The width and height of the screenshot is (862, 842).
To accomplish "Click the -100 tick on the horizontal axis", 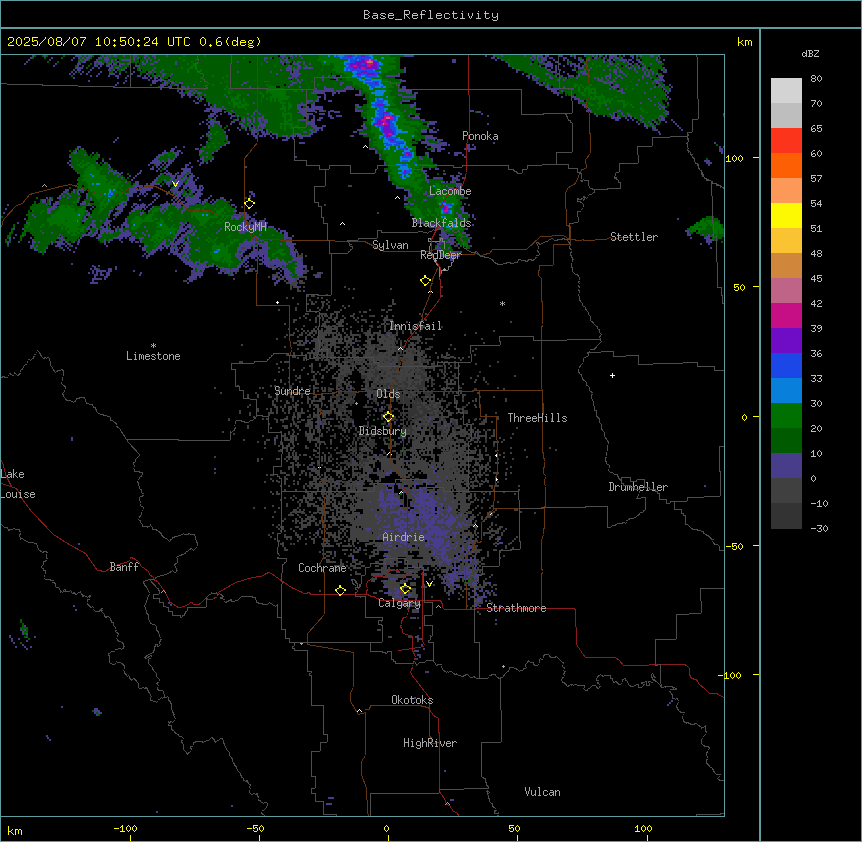I will [125, 828].
